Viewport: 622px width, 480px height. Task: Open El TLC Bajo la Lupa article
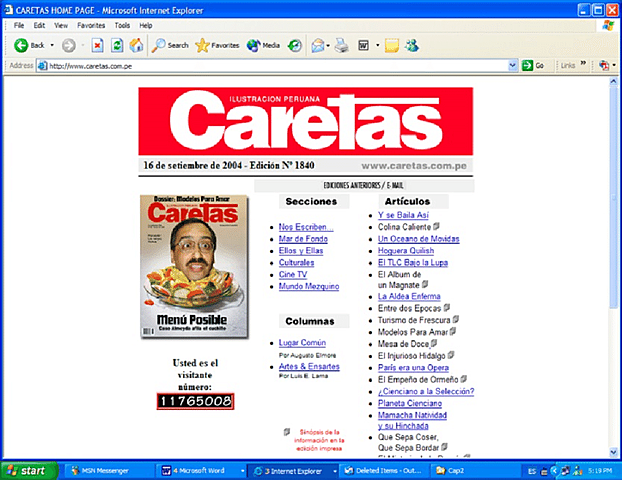pos(413,263)
